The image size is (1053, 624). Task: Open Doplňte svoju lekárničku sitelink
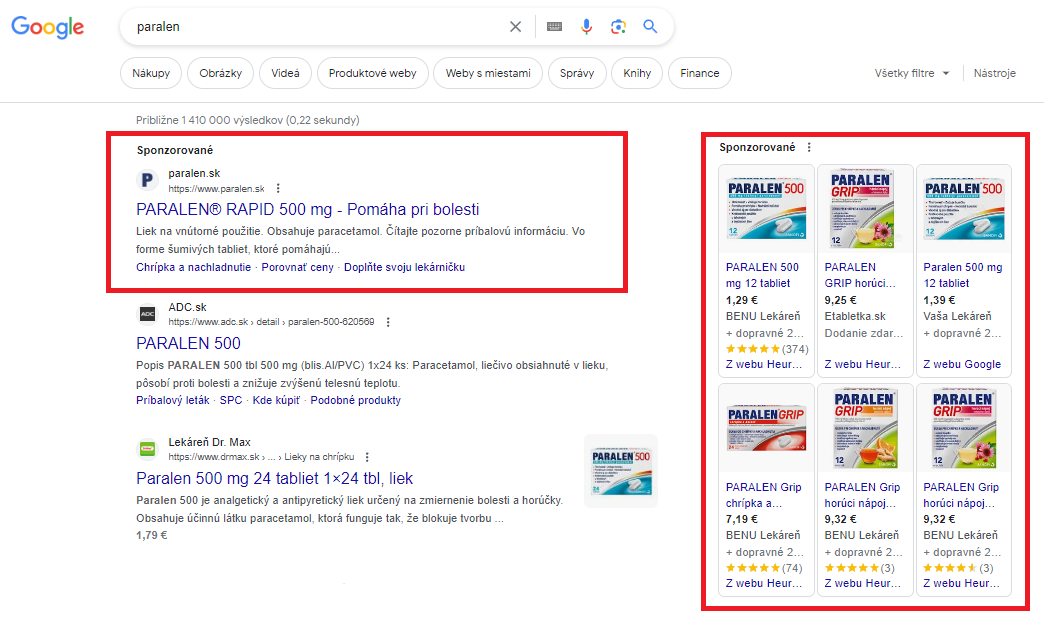404,267
